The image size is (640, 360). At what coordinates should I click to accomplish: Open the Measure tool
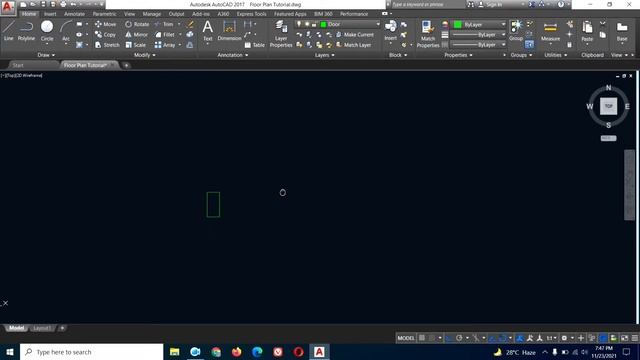(550, 31)
